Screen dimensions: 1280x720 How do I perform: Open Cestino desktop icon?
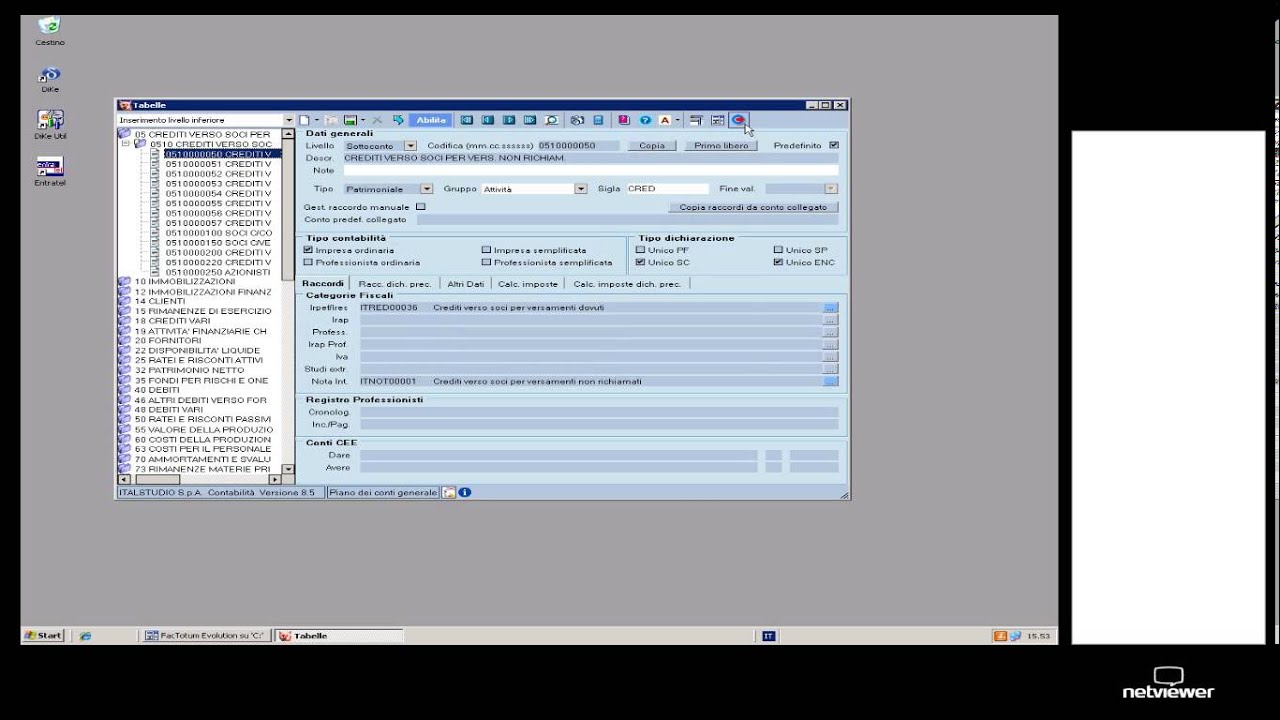[x=50, y=31]
